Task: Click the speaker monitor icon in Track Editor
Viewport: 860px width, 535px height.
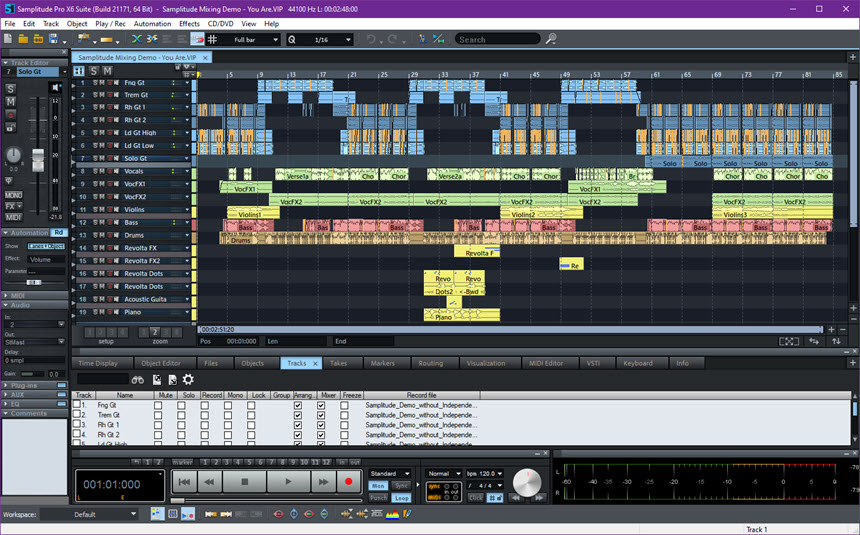Action: [55, 87]
